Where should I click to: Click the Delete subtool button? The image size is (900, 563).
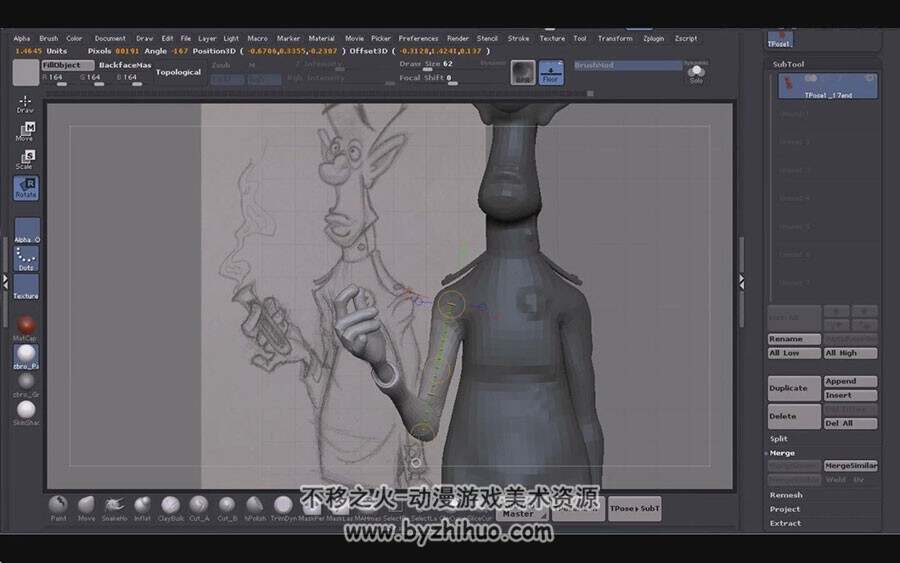click(x=794, y=416)
